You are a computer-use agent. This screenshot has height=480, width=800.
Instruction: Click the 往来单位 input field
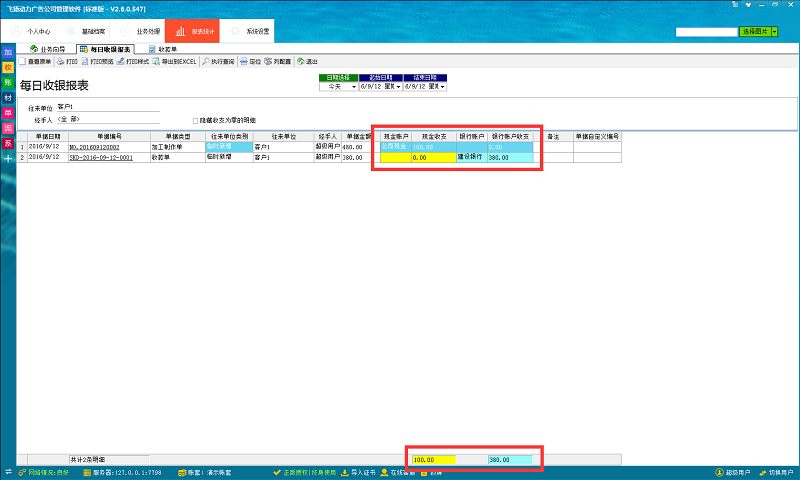click(x=108, y=106)
